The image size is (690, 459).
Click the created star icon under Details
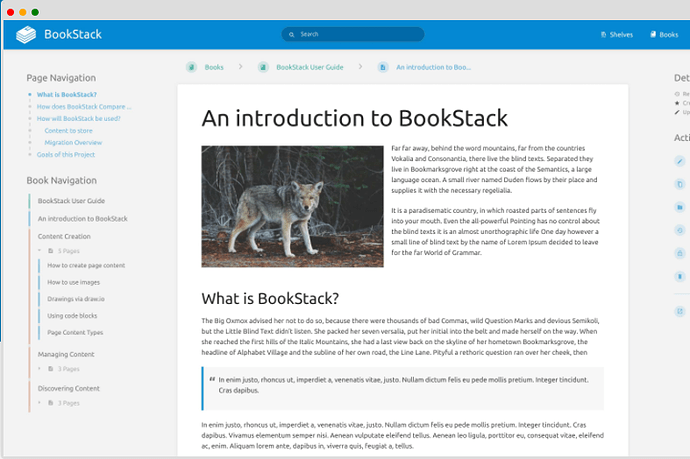click(677, 103)
